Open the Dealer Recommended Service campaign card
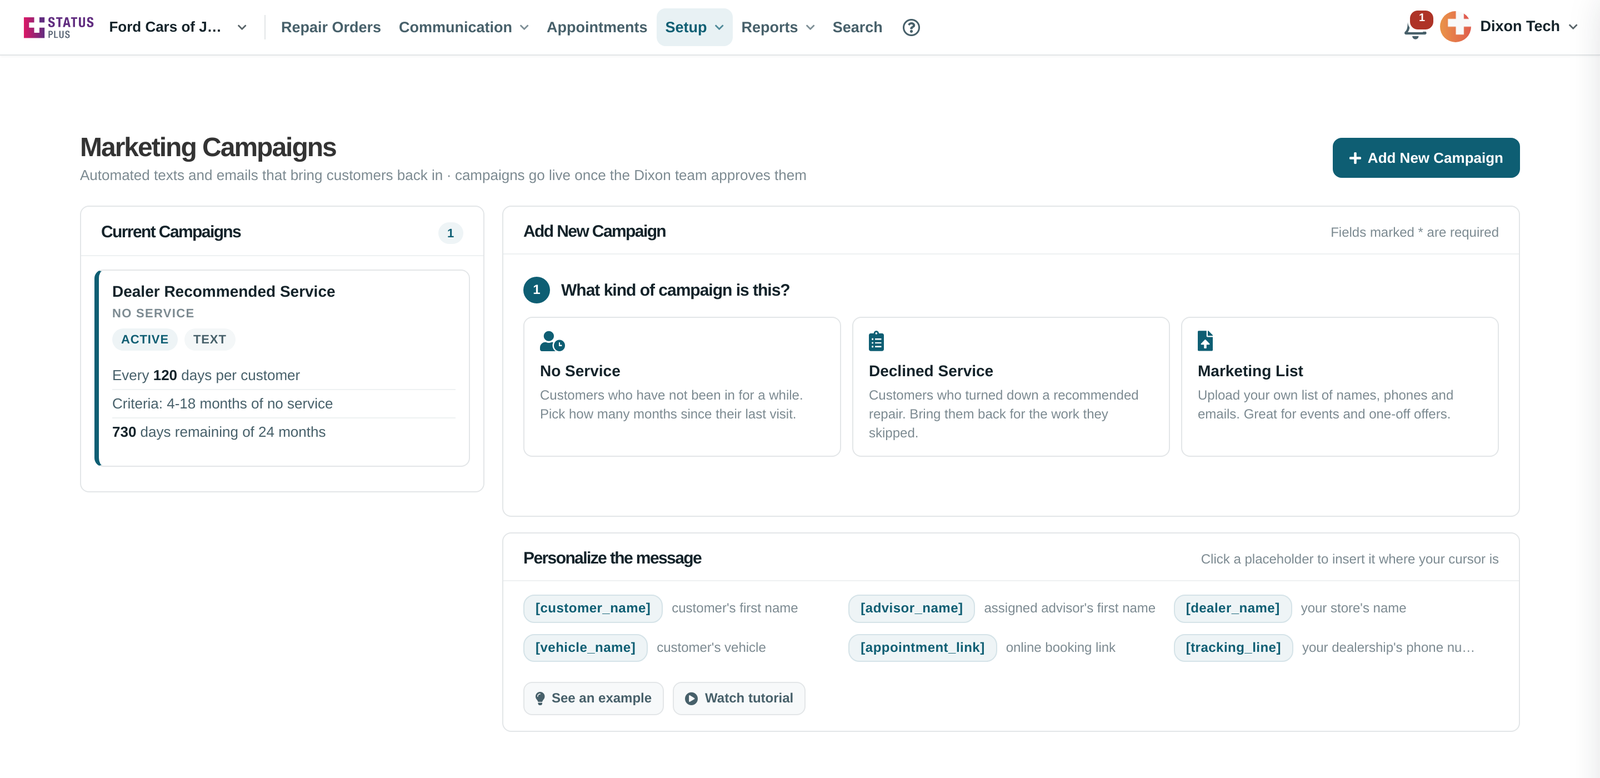The image size is (1600, 778). (x=282, y=368)
